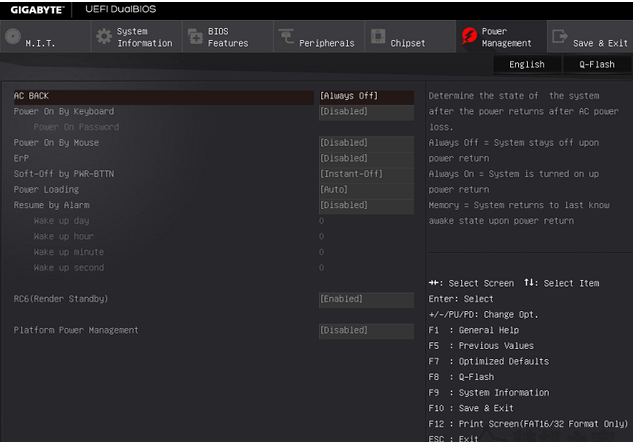Select Power On By Keyboard label

[64, 112]
